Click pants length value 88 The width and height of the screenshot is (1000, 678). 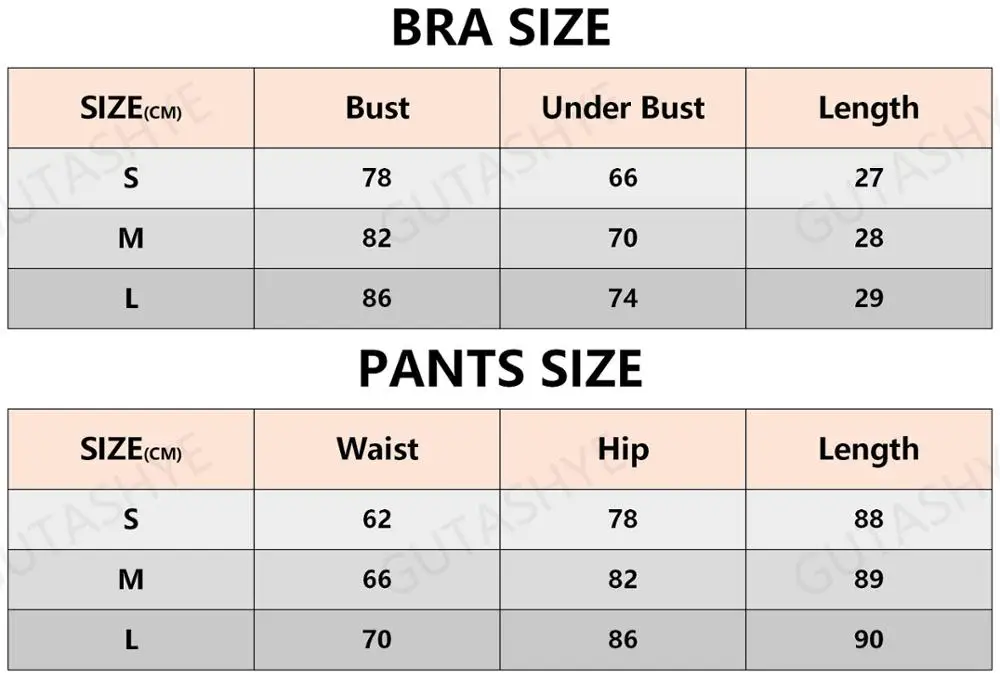pos(869,519)
